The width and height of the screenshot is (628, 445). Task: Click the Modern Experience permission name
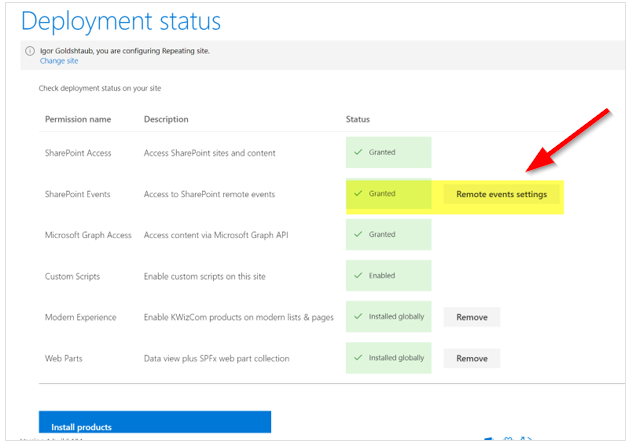[81, 317]
